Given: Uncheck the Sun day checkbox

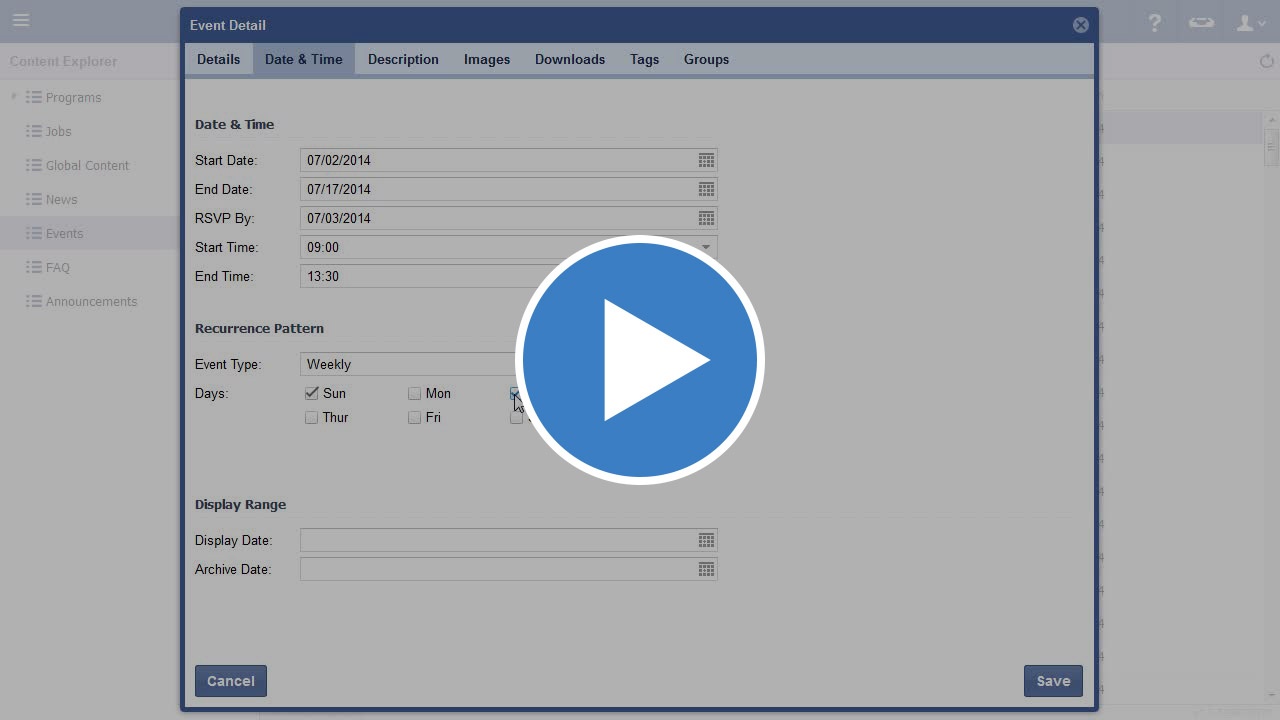Looking at the screenshot, I should pyautogui.click(x=312, y=393).
